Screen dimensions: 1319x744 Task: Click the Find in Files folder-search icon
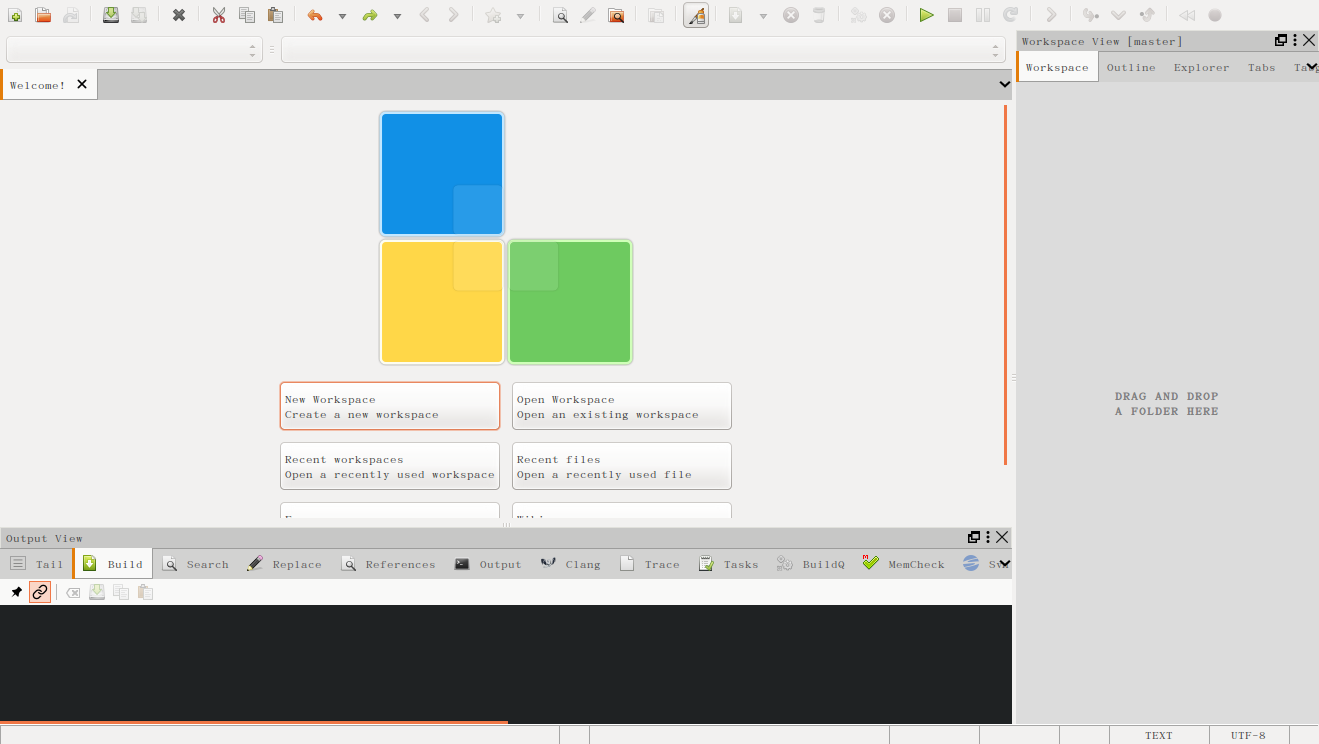(x=616, y=15)
